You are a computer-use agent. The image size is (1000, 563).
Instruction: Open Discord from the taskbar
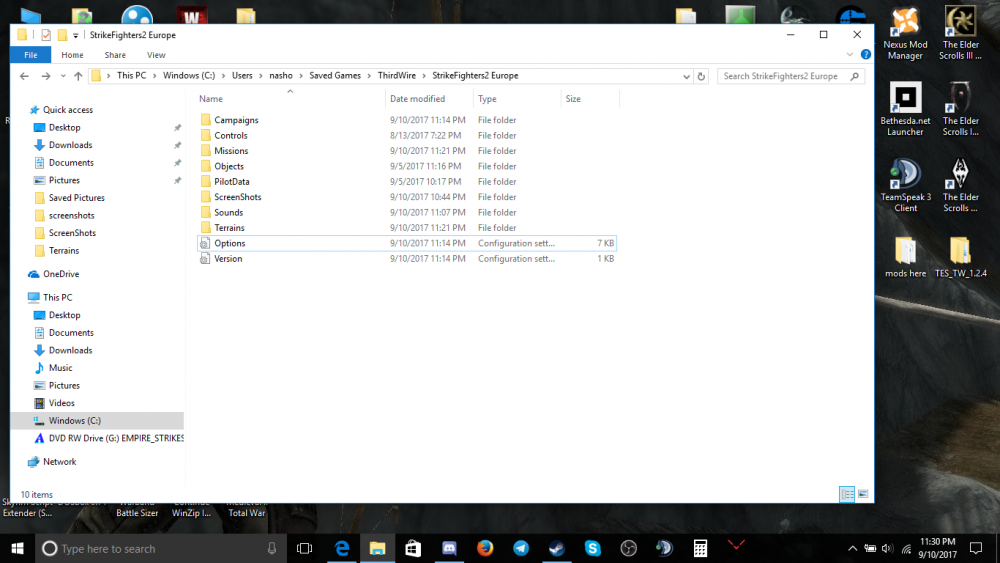449,548
